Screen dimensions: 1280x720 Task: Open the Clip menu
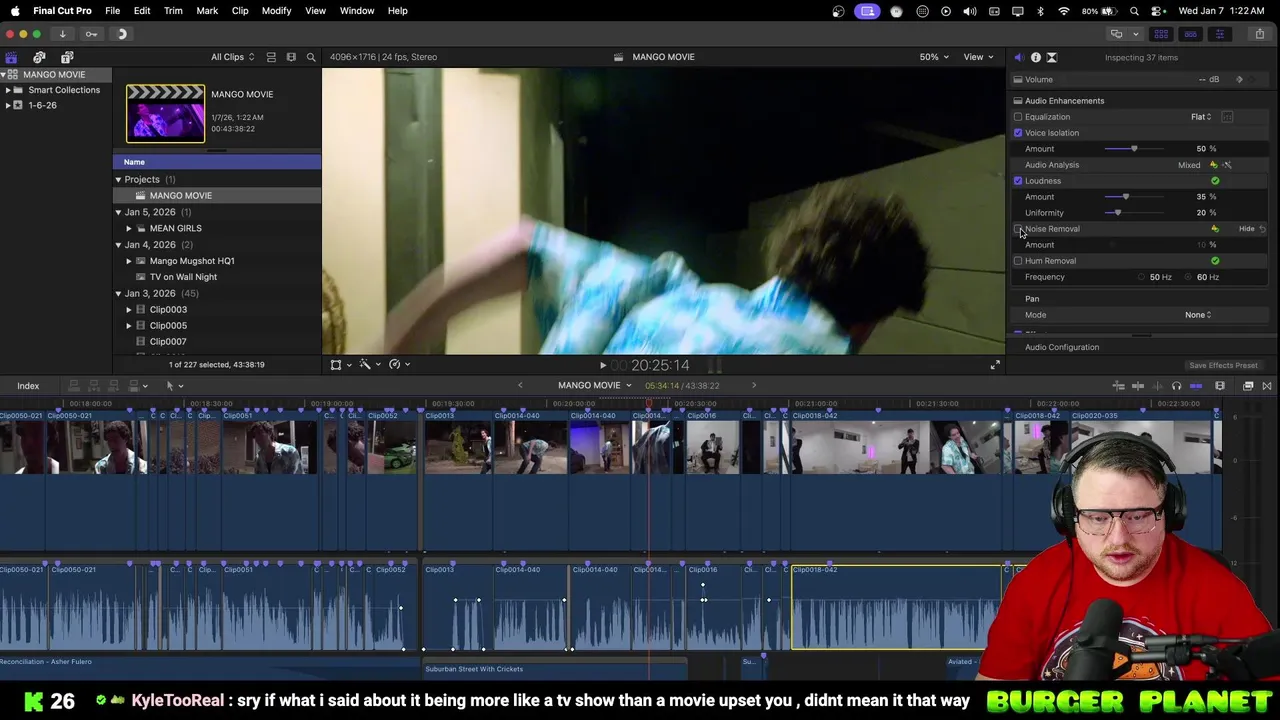pyautogui.click(x=240, y=11)
